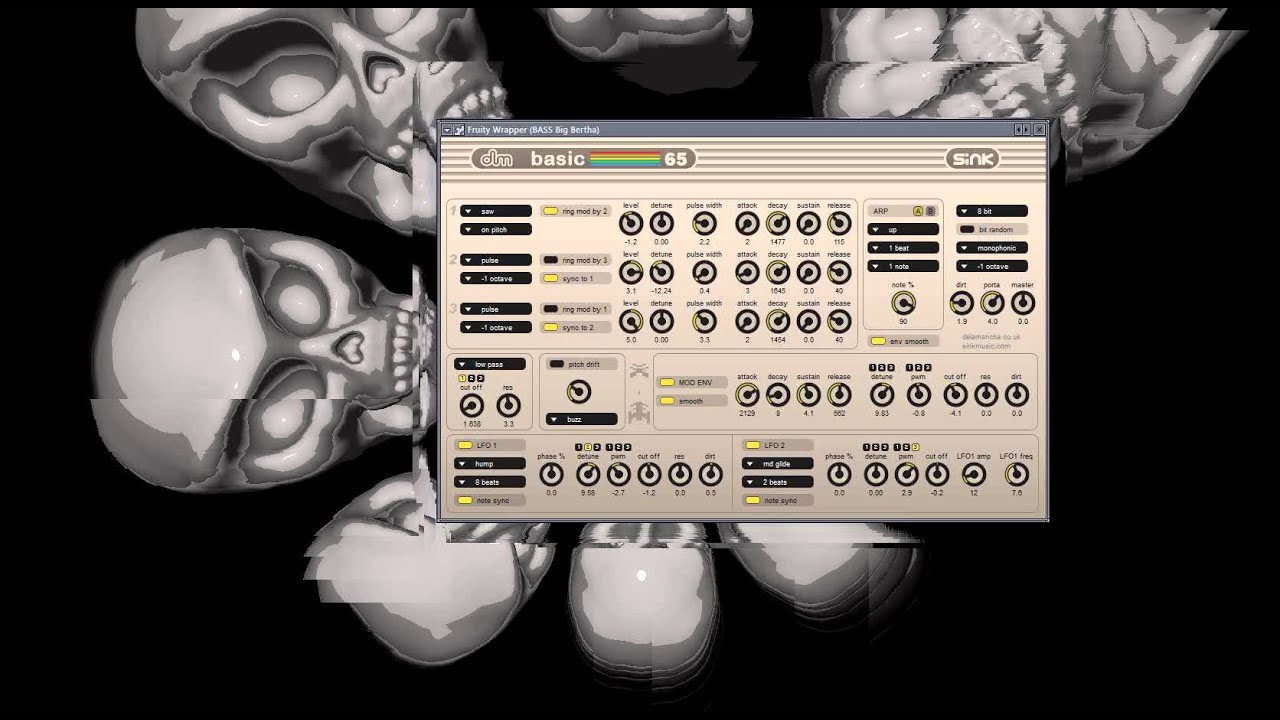Toggle LFO 2 pwm oscillator 3 button
The width and height of the screenshot is (1280, 720).
(x=915, y=446)
